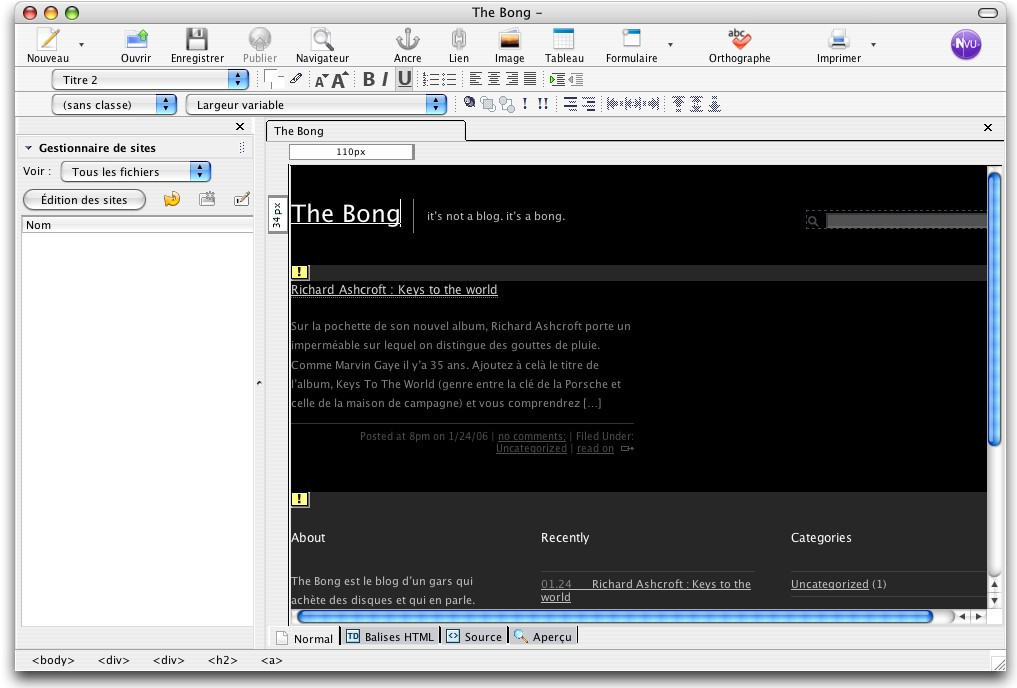Collapse the sidebar using the splitter grip

[x=259, y=383]
